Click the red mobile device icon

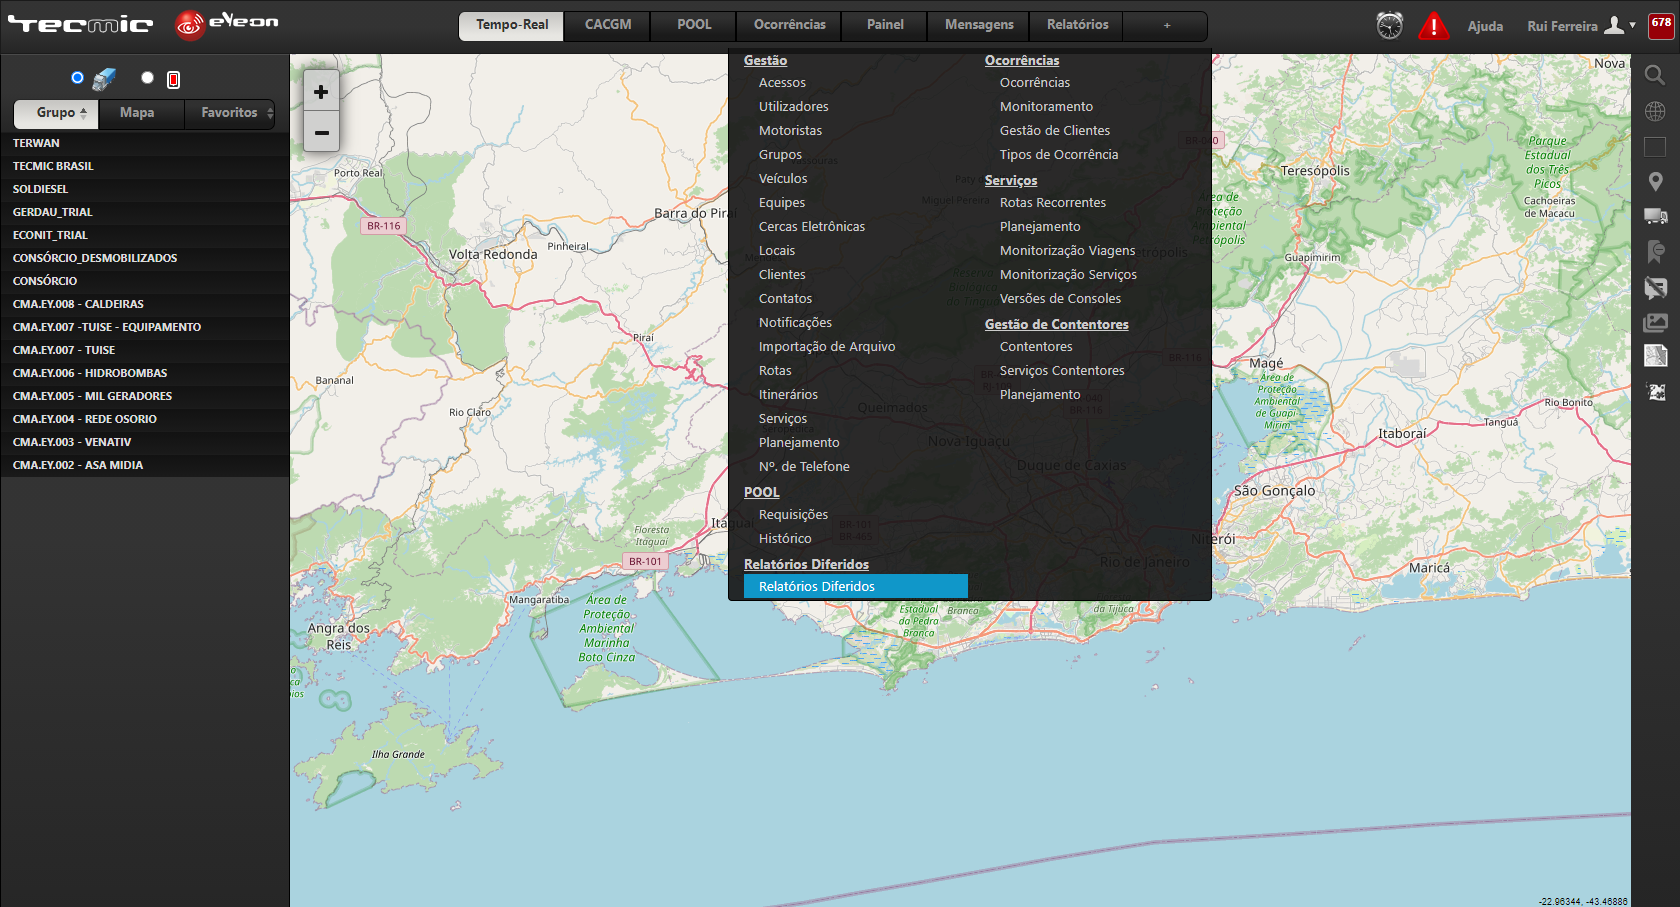tap(173, 79)
